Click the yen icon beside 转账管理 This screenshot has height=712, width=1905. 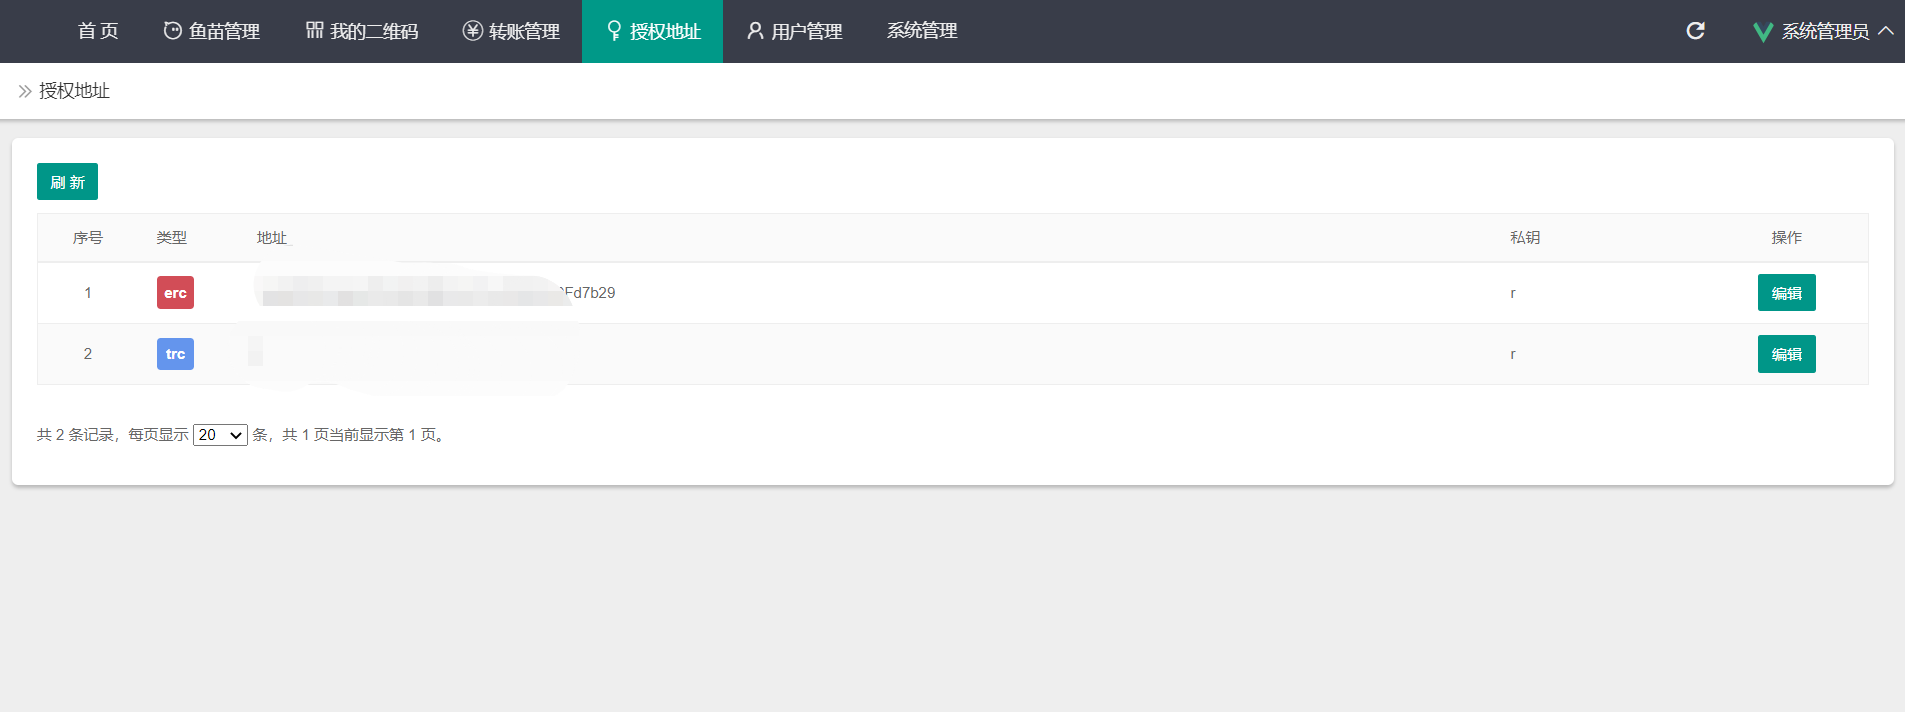472,31
